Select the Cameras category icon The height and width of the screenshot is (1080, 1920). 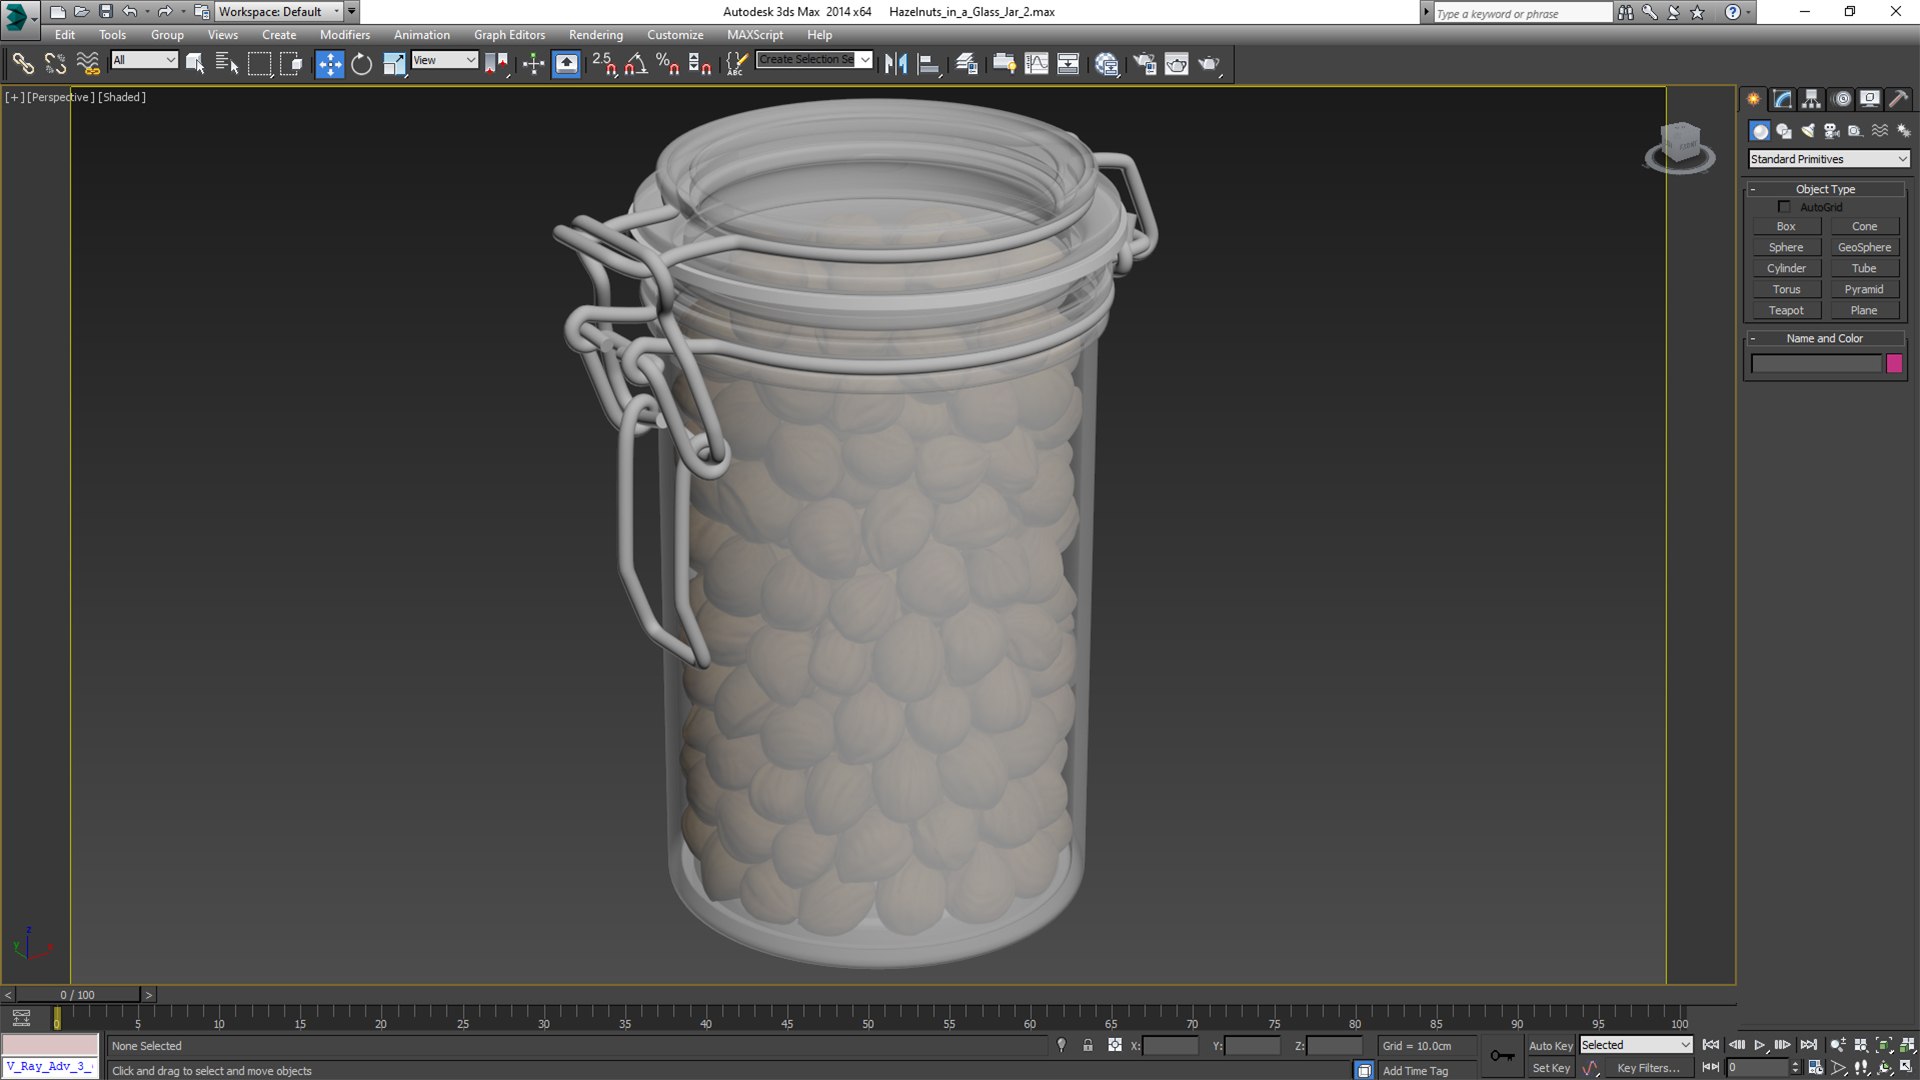pyautogui.click(x=1832, y=131)
